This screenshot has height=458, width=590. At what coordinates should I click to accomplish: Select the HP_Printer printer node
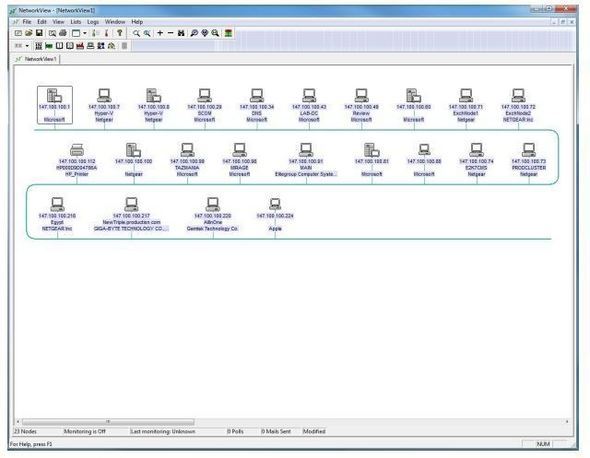point(77,160)
